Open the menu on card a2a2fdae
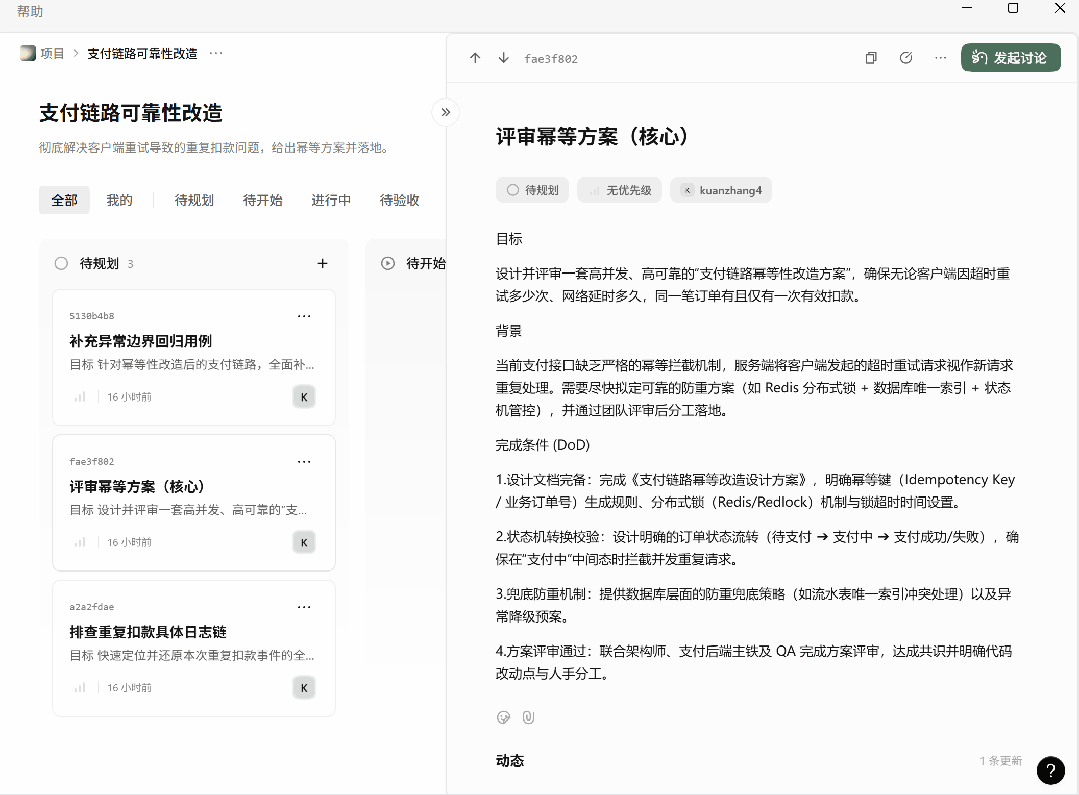This screenshot has height=795, width=1079. [304, 606]
